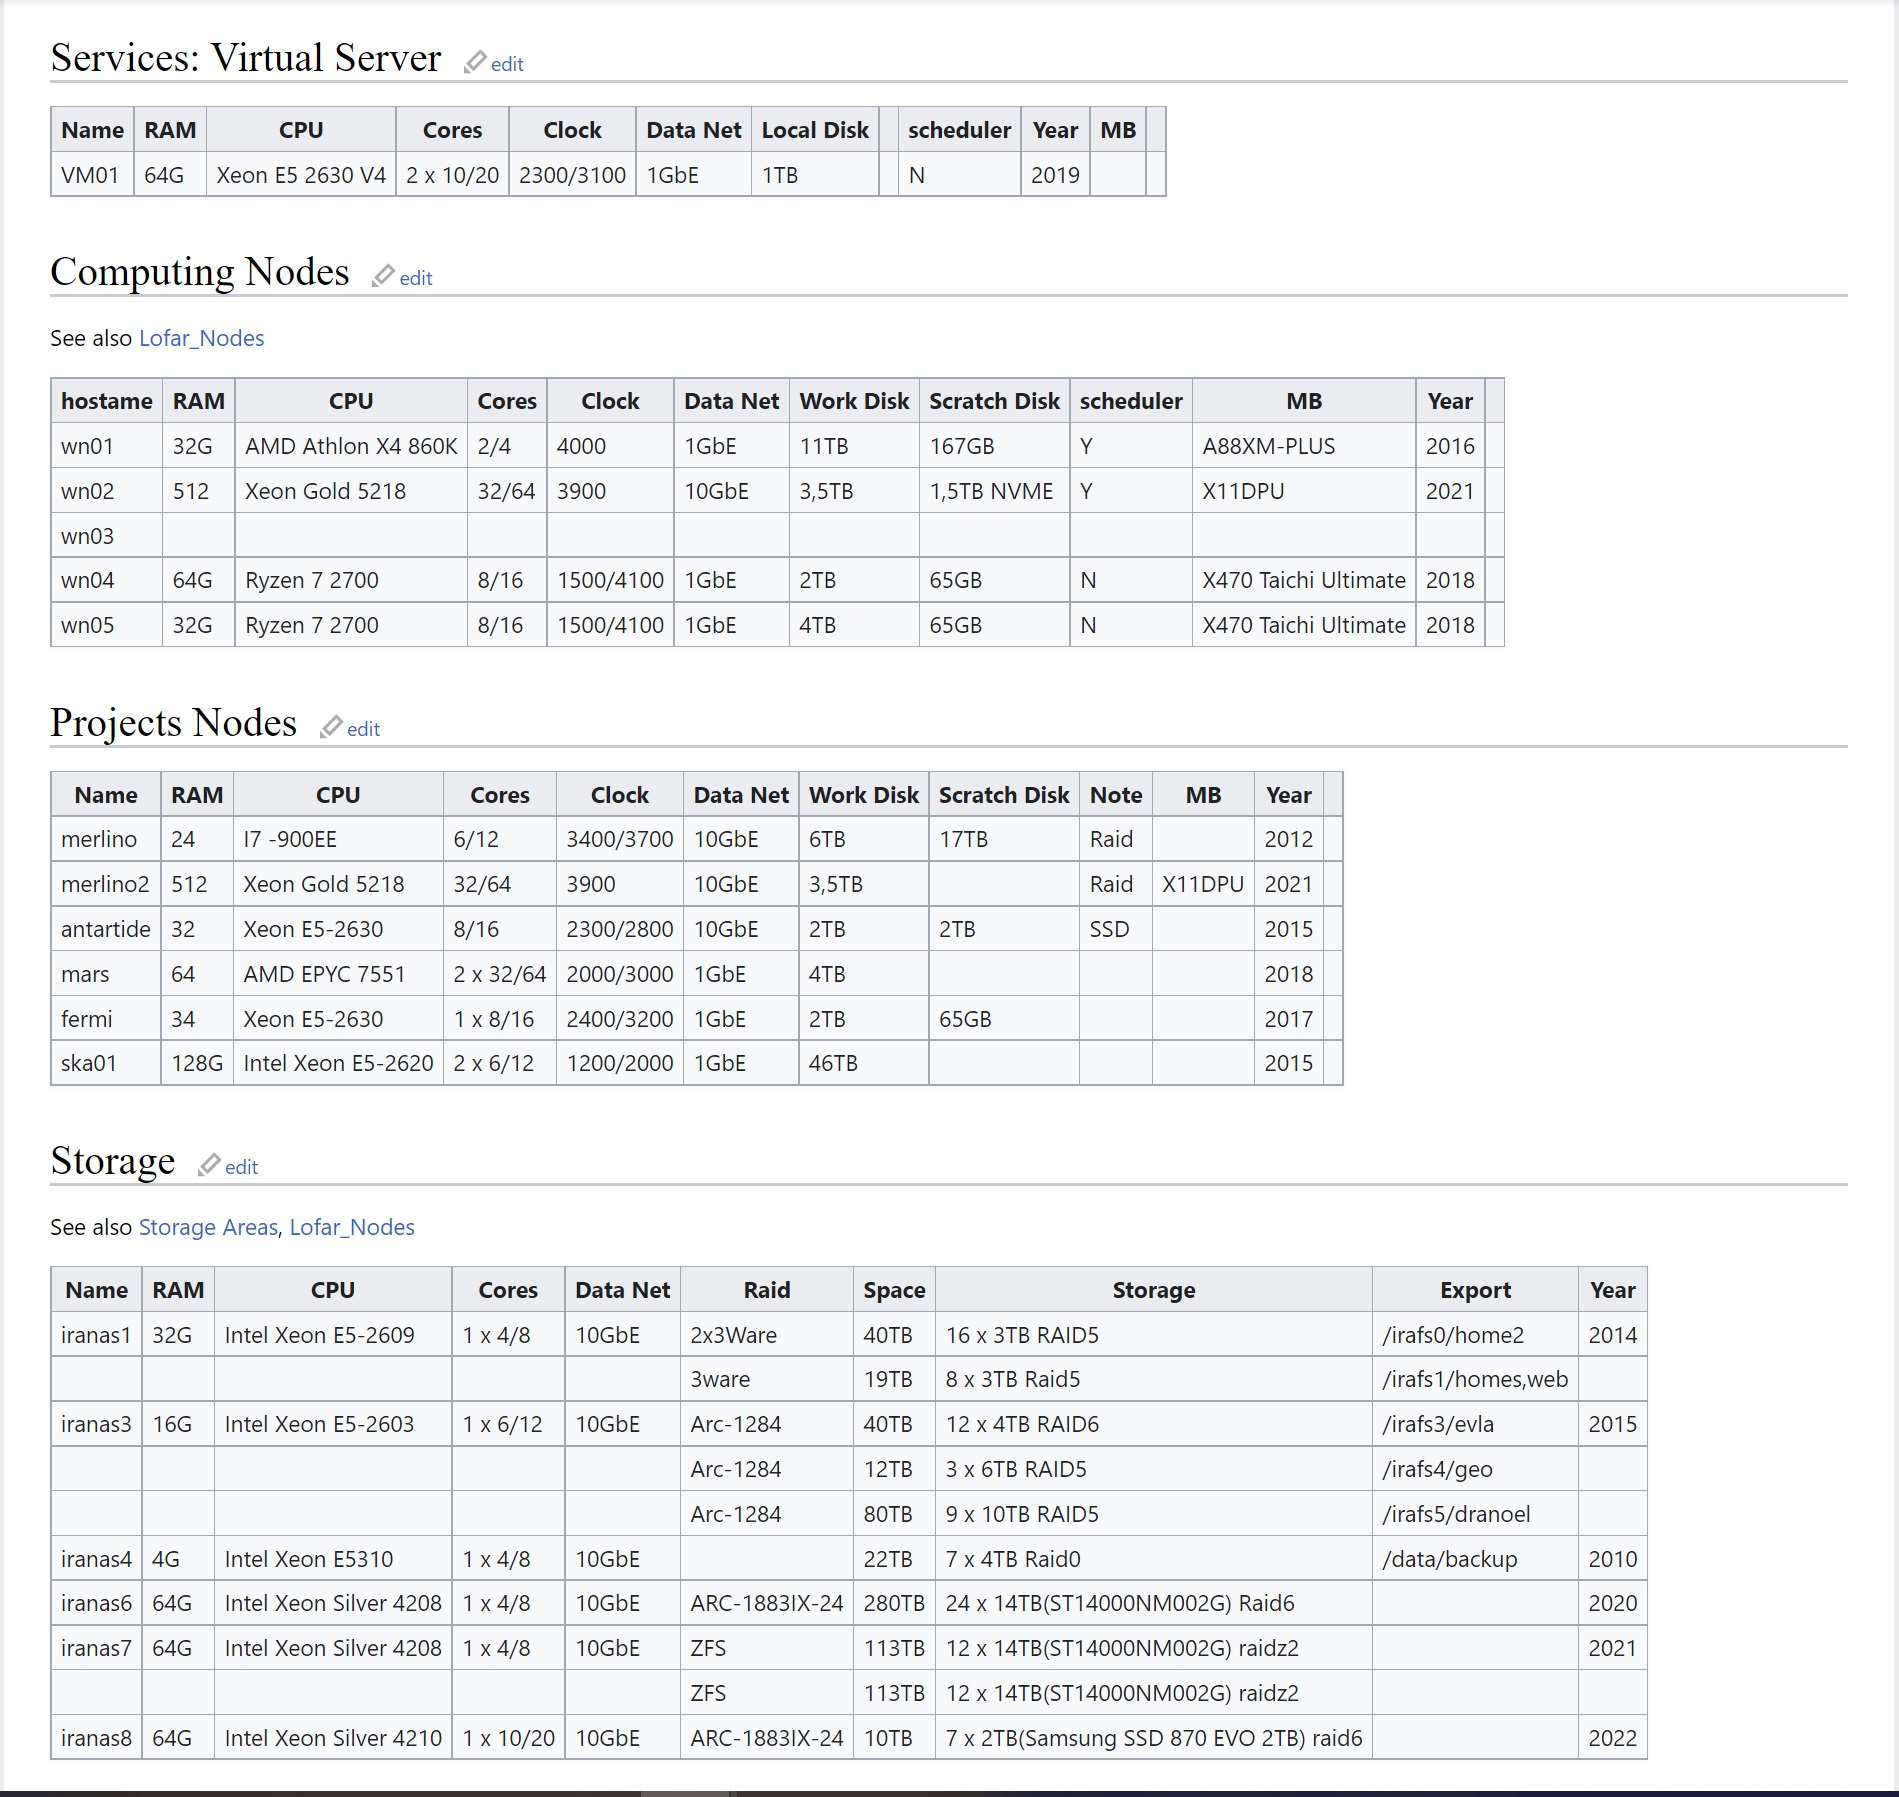Select the AMD EPYC 7551 CPU cell
The height and width of the screenshot is (1797, 1899).
tap(338, 974)
